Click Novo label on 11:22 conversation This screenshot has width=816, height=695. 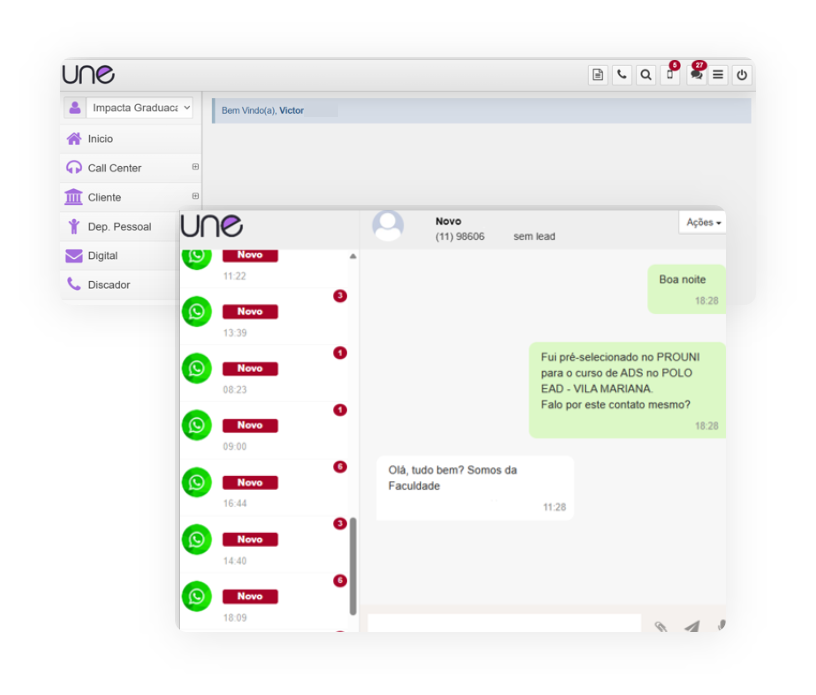(250, 255)
